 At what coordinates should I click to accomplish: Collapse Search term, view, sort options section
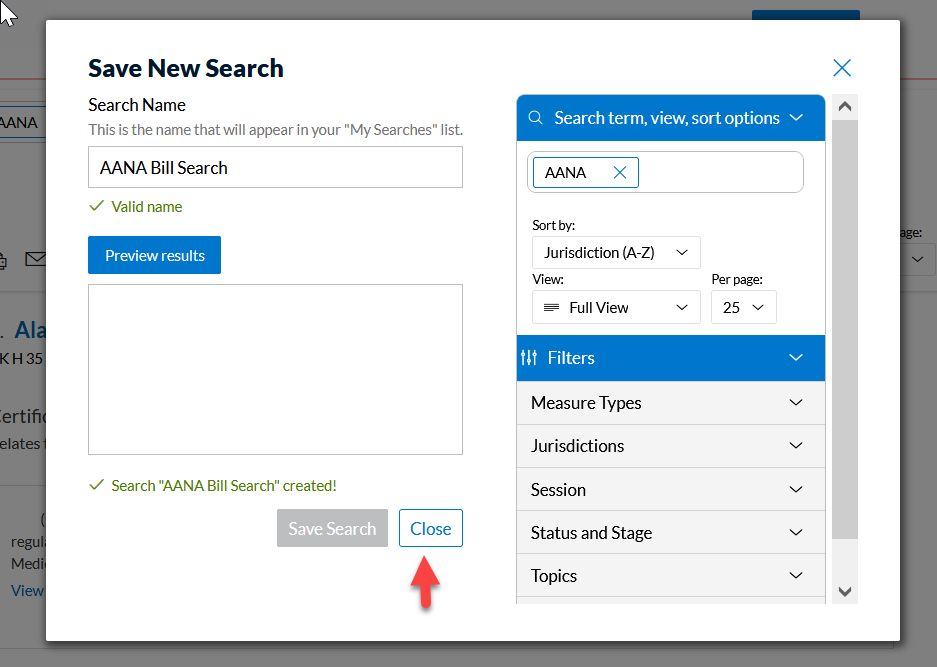796,118
